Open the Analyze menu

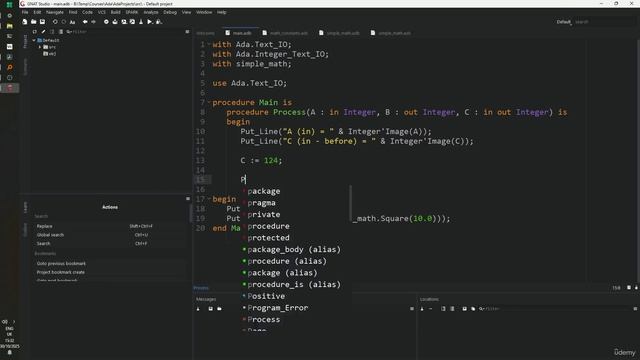tap(151, 12)
